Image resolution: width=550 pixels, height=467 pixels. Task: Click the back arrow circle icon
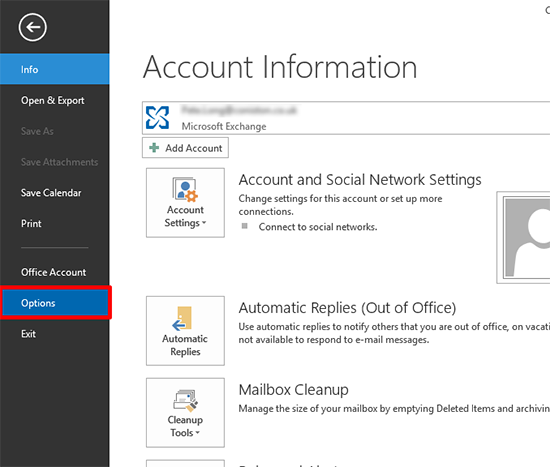click(x=32, y=27)
